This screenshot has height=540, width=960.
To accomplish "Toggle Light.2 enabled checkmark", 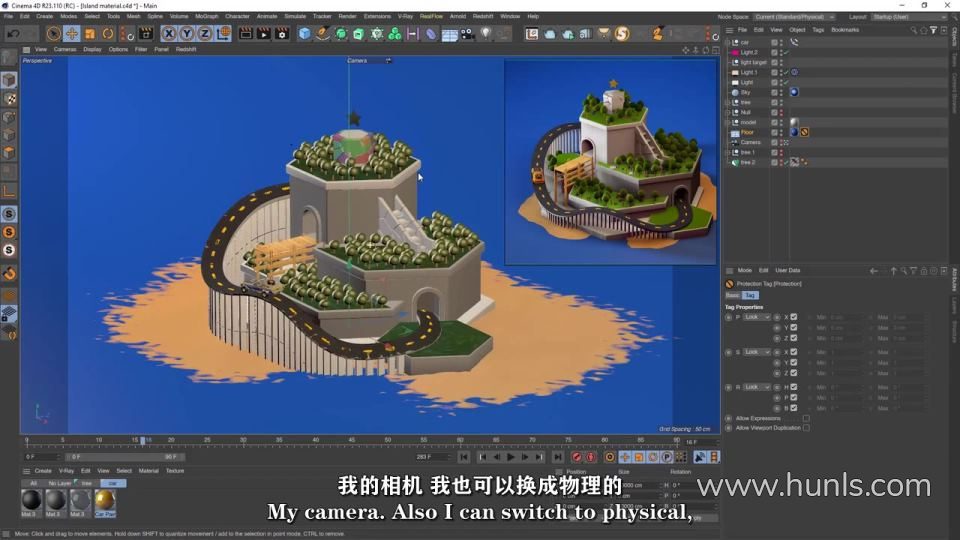I will 787,53.
